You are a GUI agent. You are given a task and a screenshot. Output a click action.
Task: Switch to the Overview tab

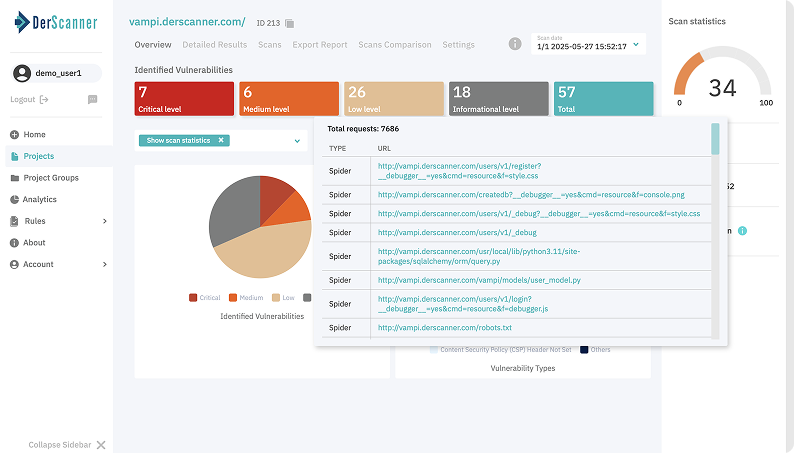pos(153,45)
